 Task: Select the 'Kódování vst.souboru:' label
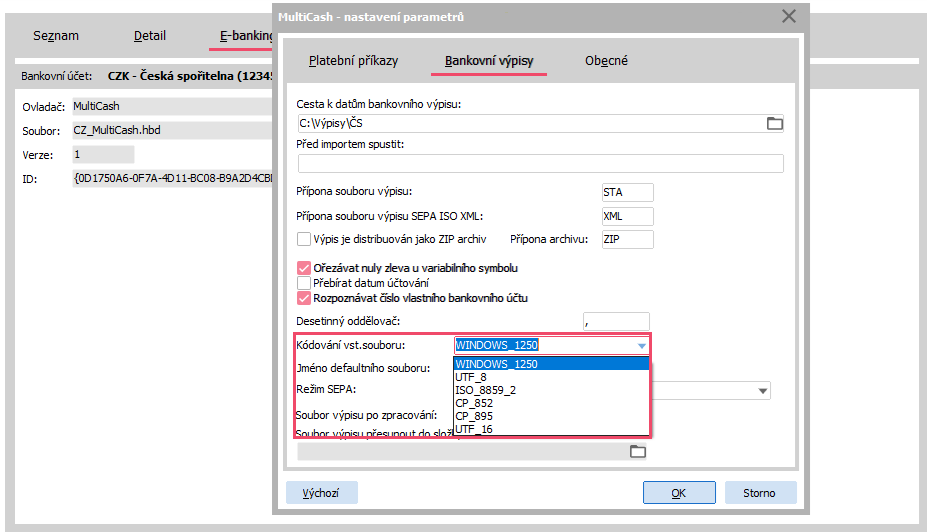pos(351,345)
